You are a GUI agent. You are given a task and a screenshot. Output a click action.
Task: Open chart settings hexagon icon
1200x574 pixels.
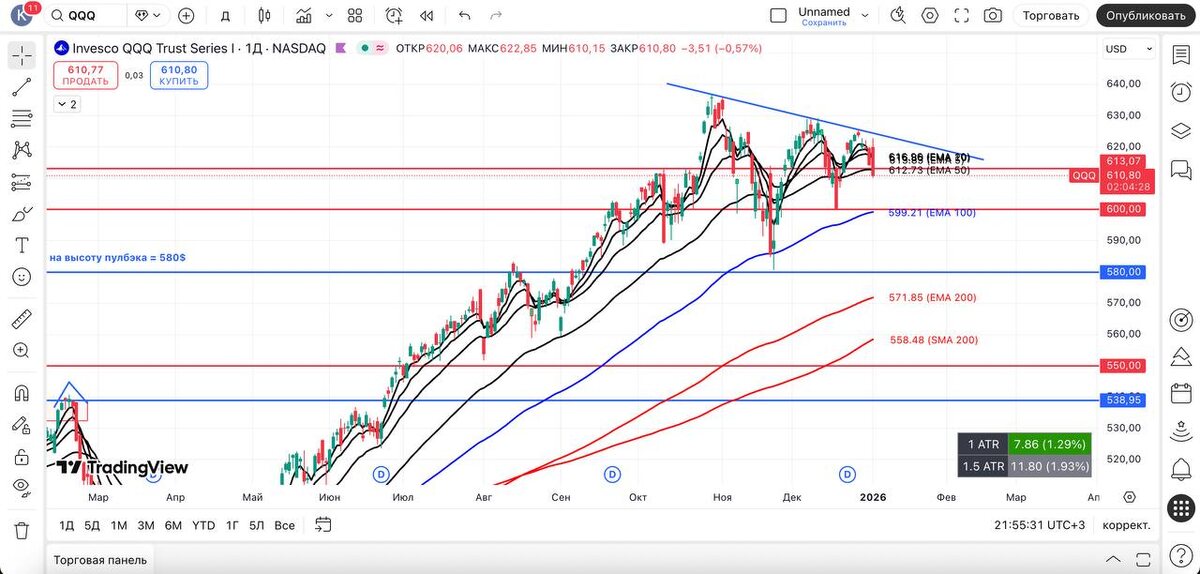click(x=930, y=15)
